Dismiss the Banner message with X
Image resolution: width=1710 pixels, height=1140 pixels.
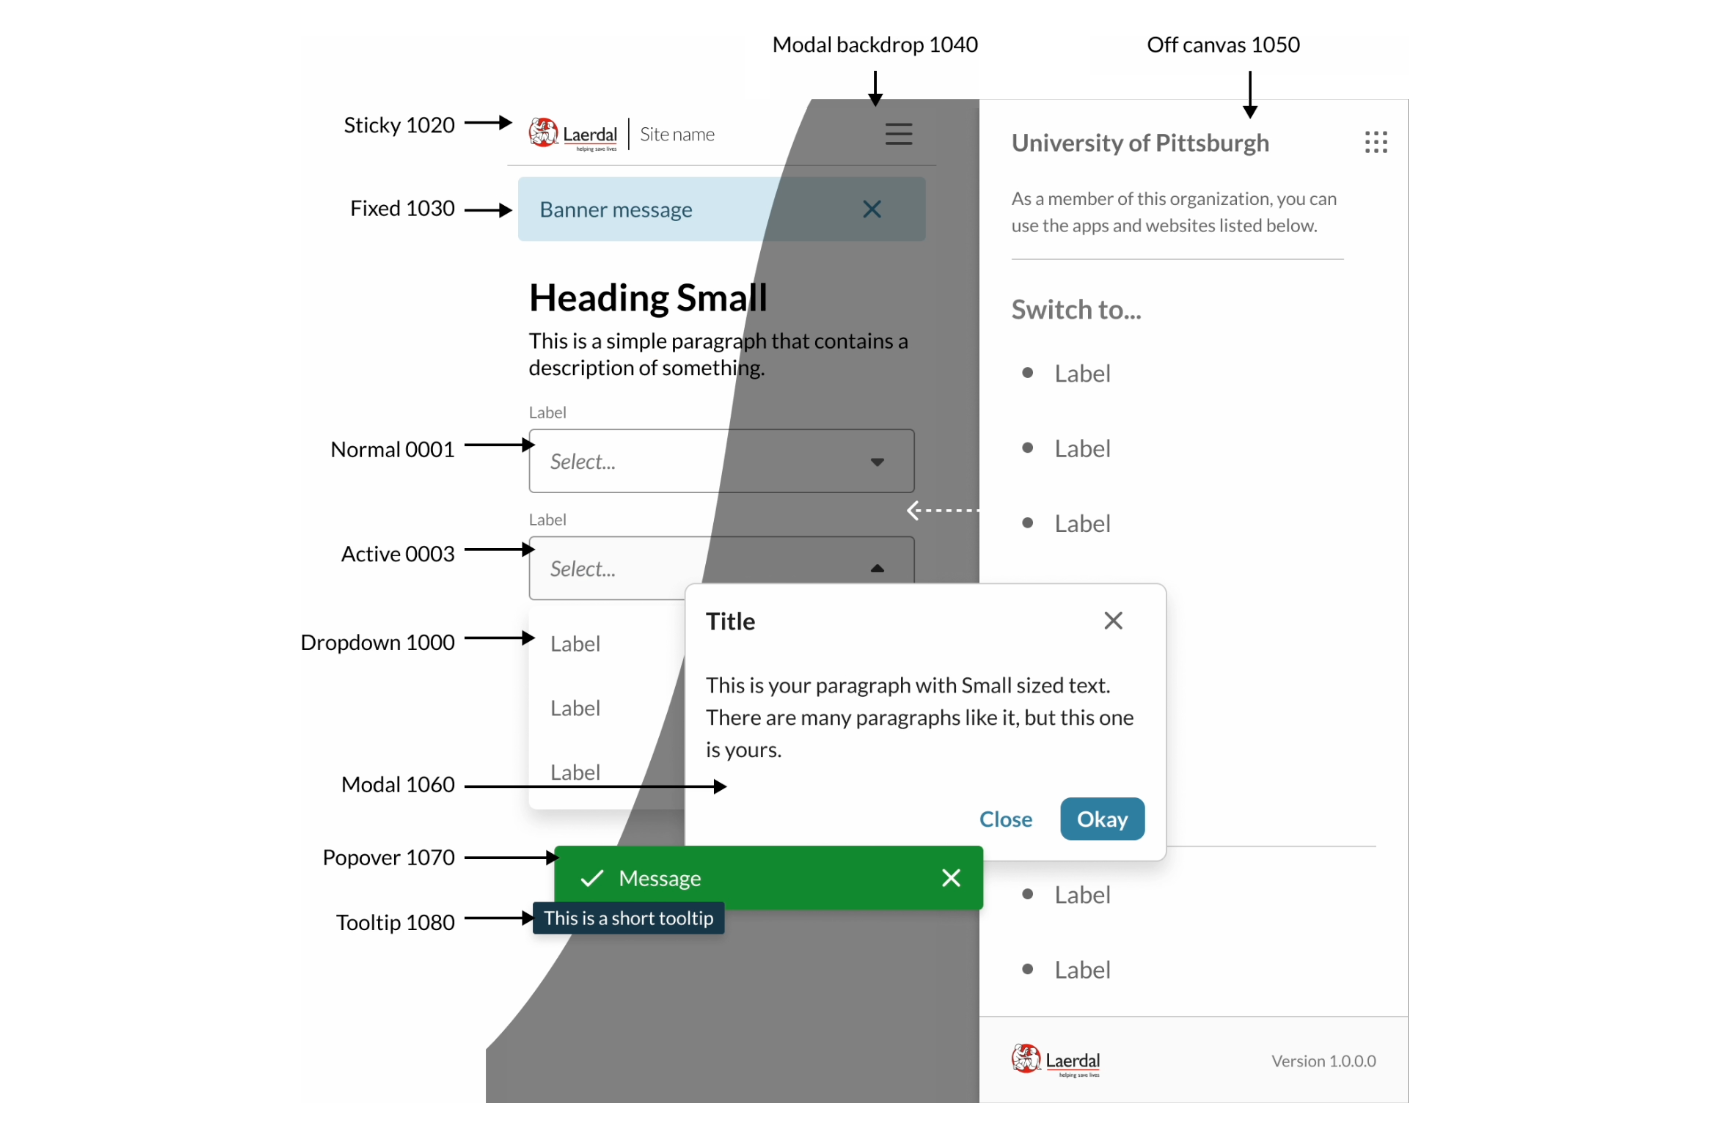(872, 209)
